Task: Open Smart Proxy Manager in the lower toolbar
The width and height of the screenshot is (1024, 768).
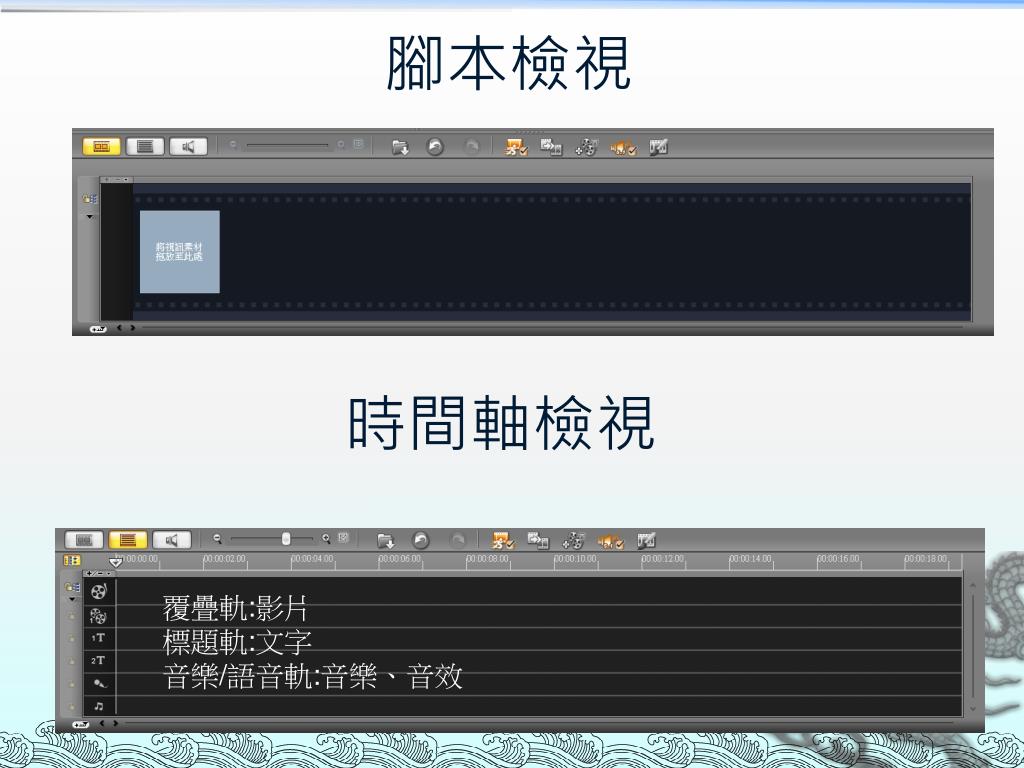Action: coord(502,541)
